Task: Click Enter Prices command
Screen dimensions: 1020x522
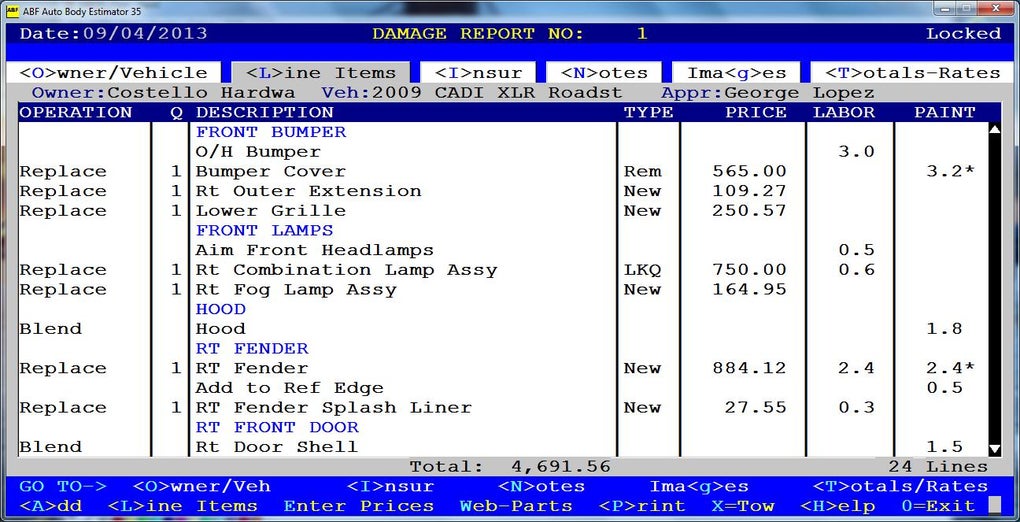Action: [359, 506]
